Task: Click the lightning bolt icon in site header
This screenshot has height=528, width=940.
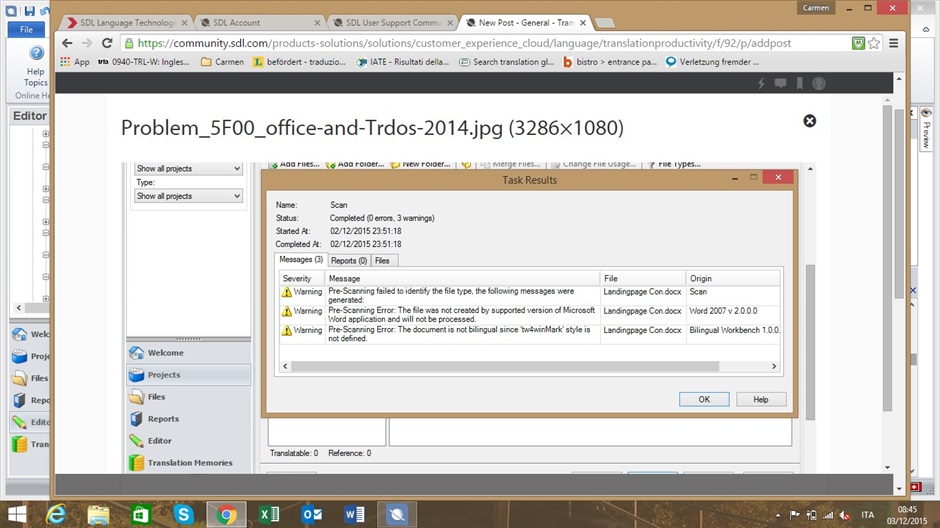Action: point(761,83)
